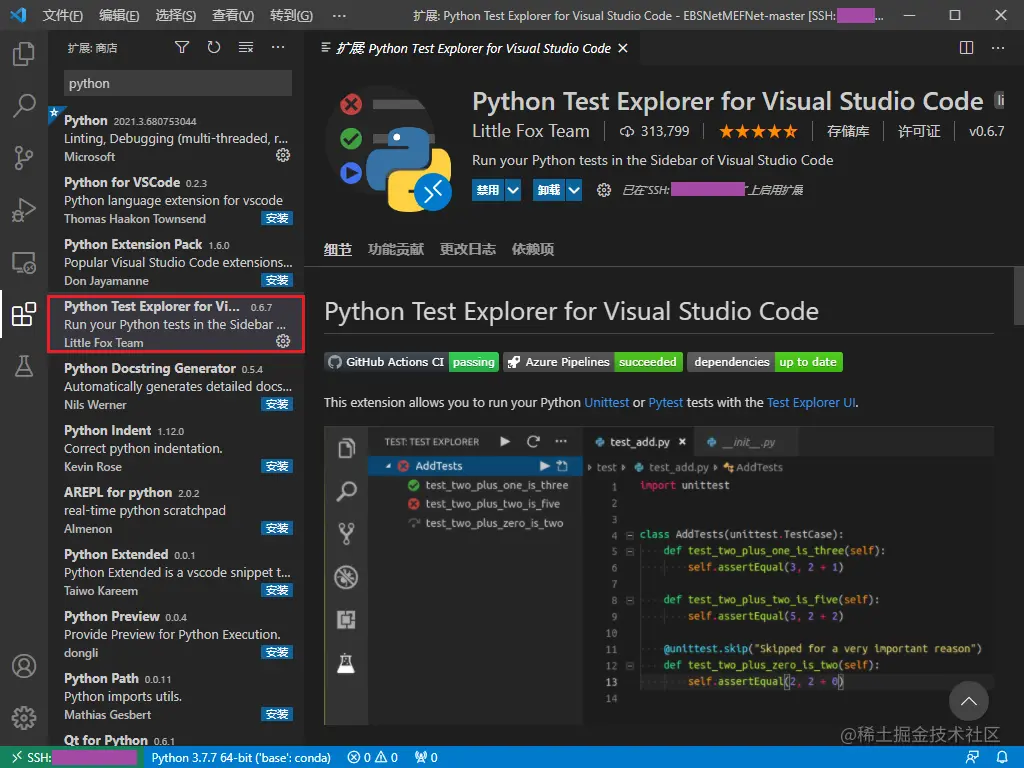Viewport: 1024px width, 768px height.
Task: Open extensions panel more actions ellipsis
Action: click(278, 47)
